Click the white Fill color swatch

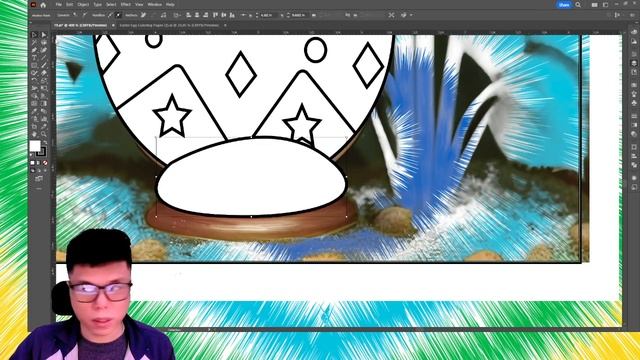[35, 145]
